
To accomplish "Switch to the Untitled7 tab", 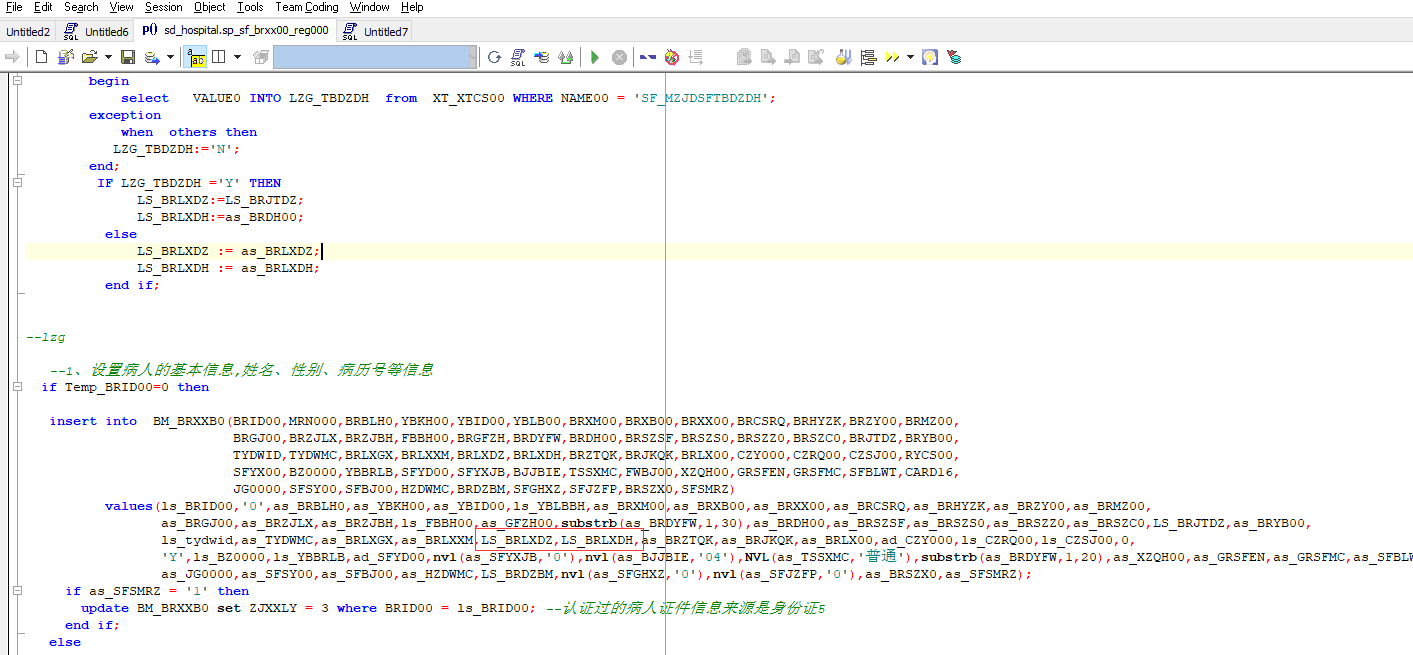I will (x=375, y=32).
